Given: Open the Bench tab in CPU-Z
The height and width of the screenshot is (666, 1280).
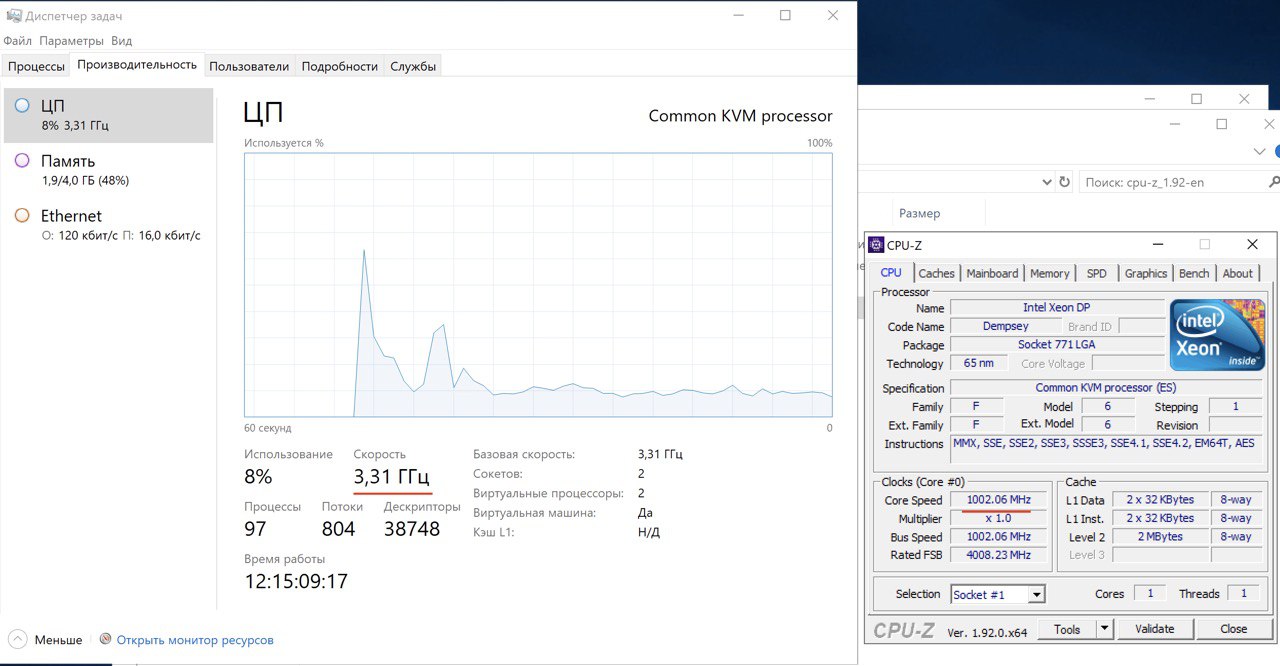Looking at the screenshot, I should (x=1194, y=273).
